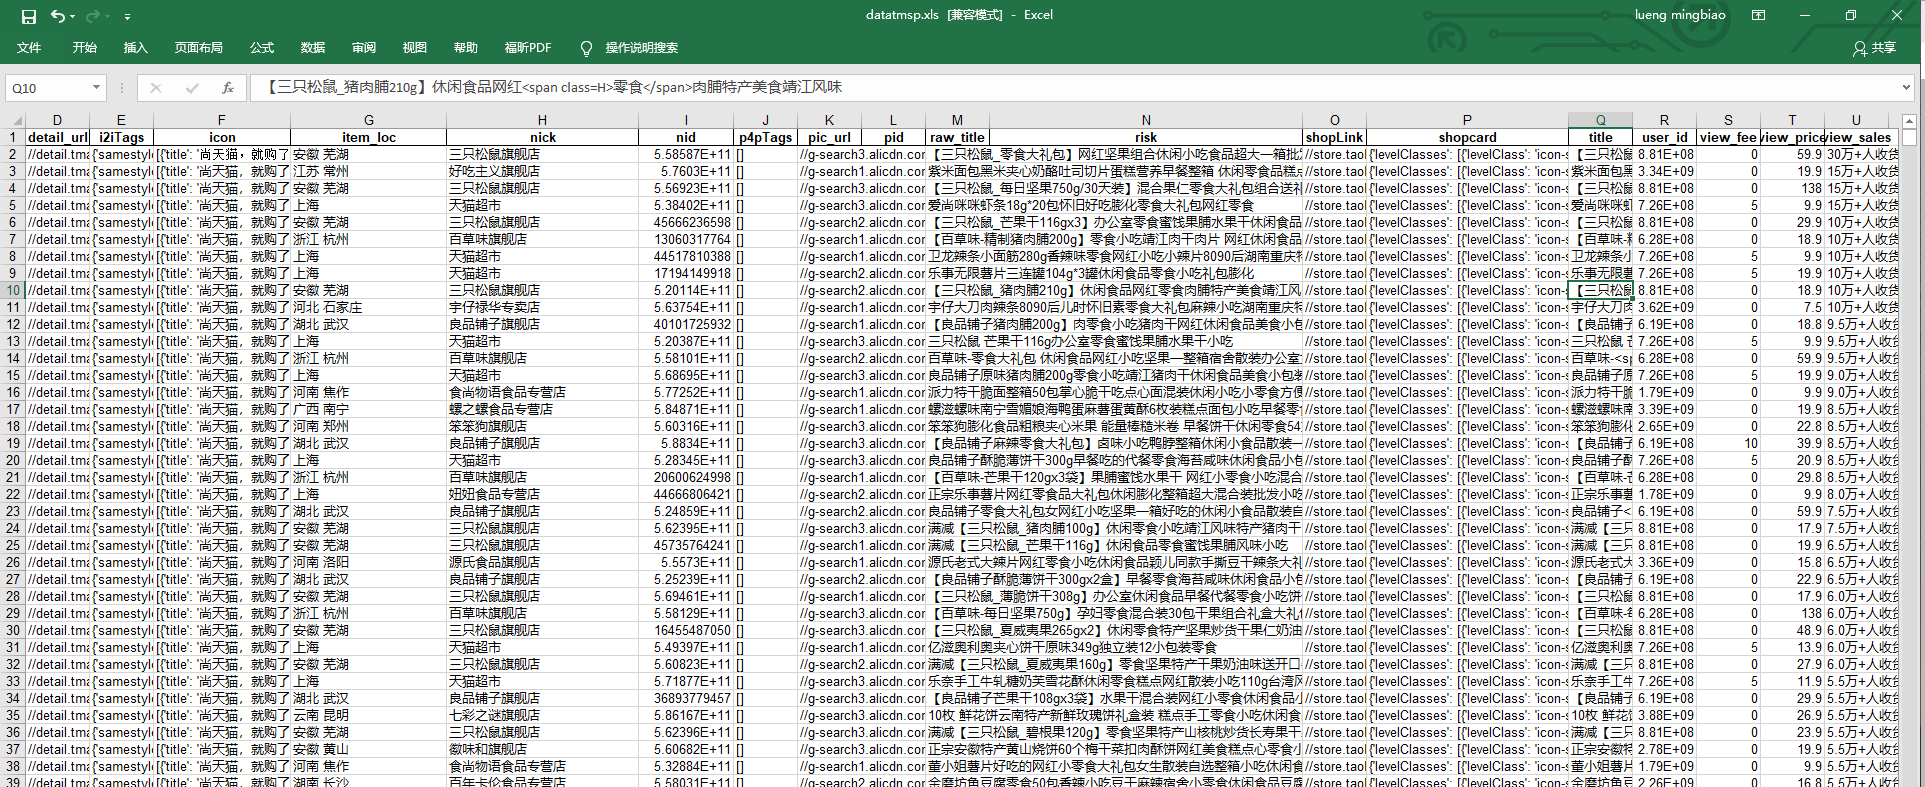Click nid cell 13060317764
1925x787 pixels.
pyautogui.click(x=686, y=239)
